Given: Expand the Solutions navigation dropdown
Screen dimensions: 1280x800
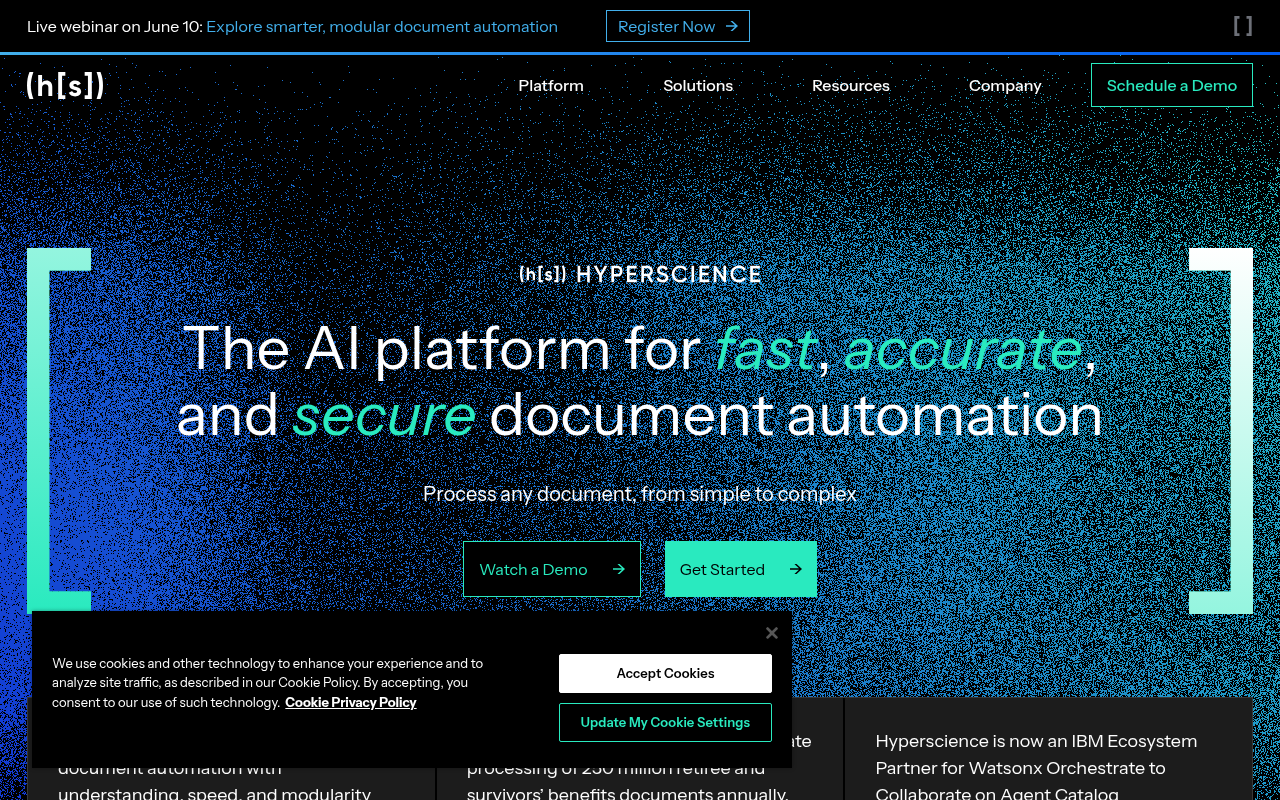Looking at the screenshot, I should [698, 85].
